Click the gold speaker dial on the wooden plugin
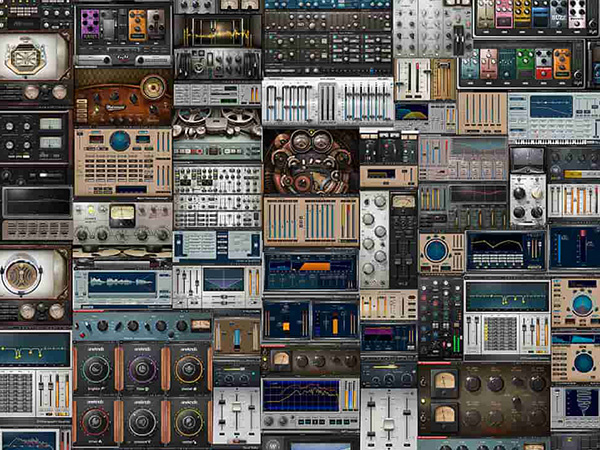Viewport: 600px width, 450px height. (153, 88)
